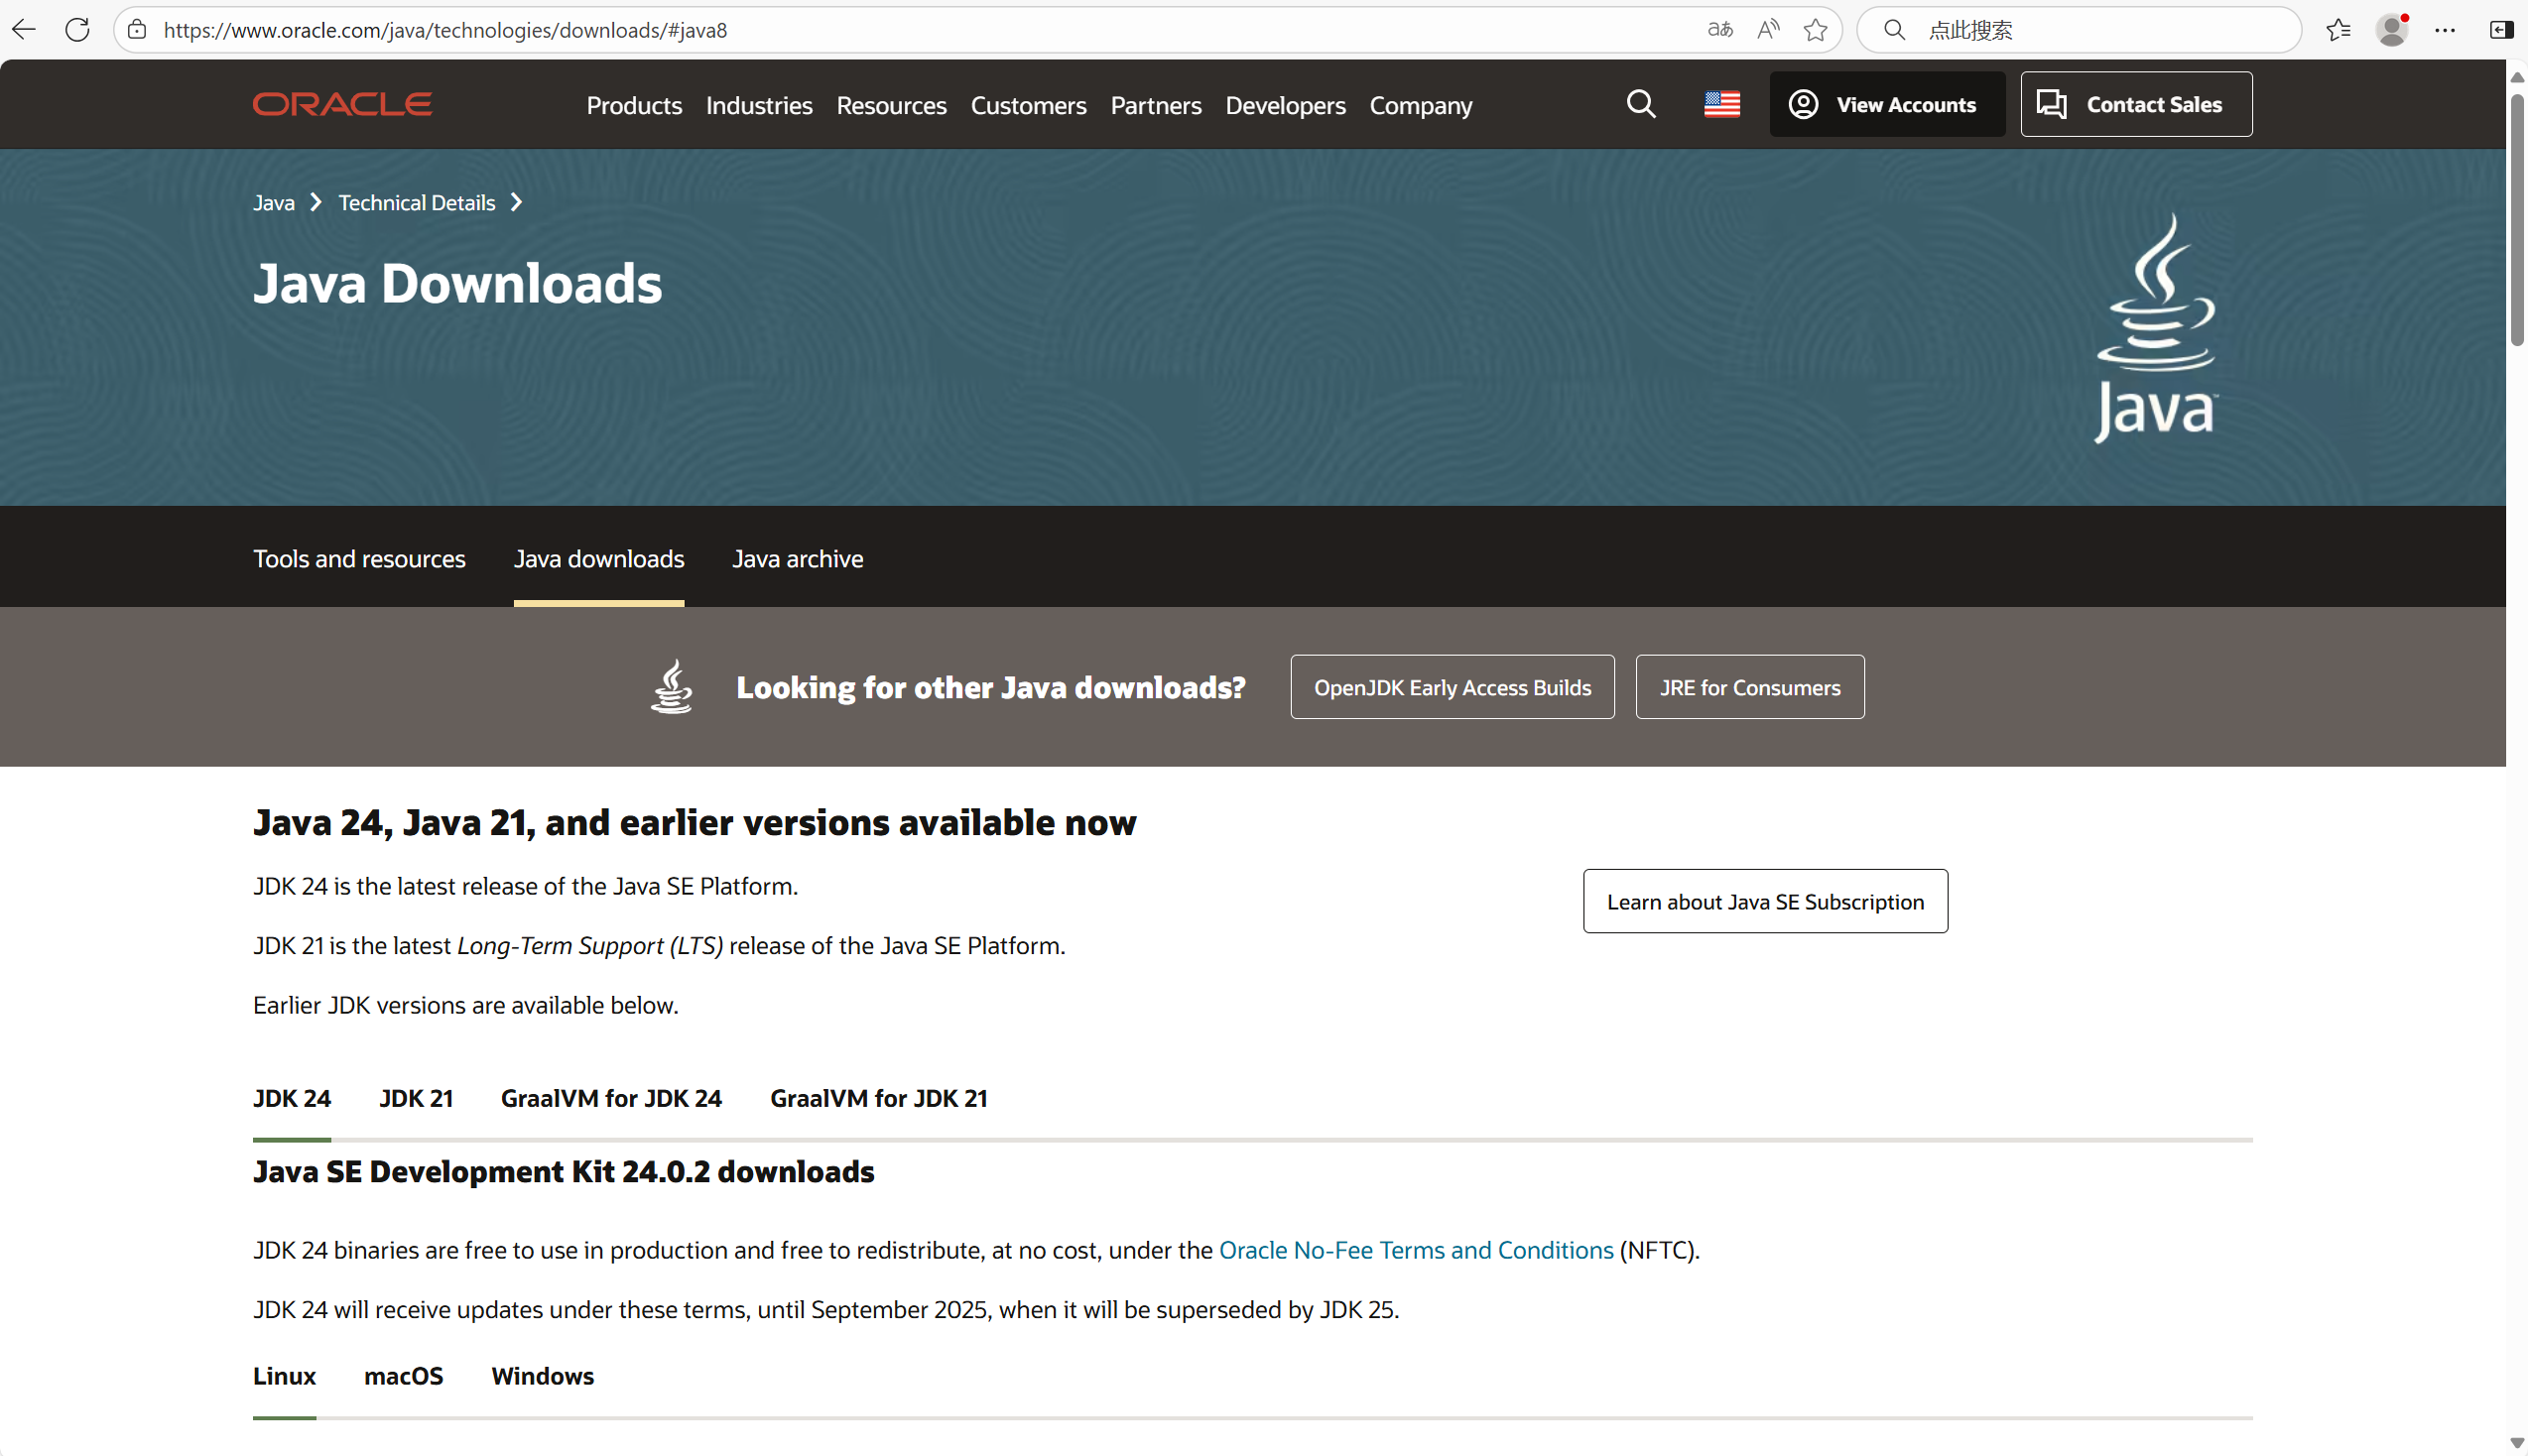Select the Windows platform tab
The height and width of the screenshot is (1456, 2528).
click(542, 1376)
